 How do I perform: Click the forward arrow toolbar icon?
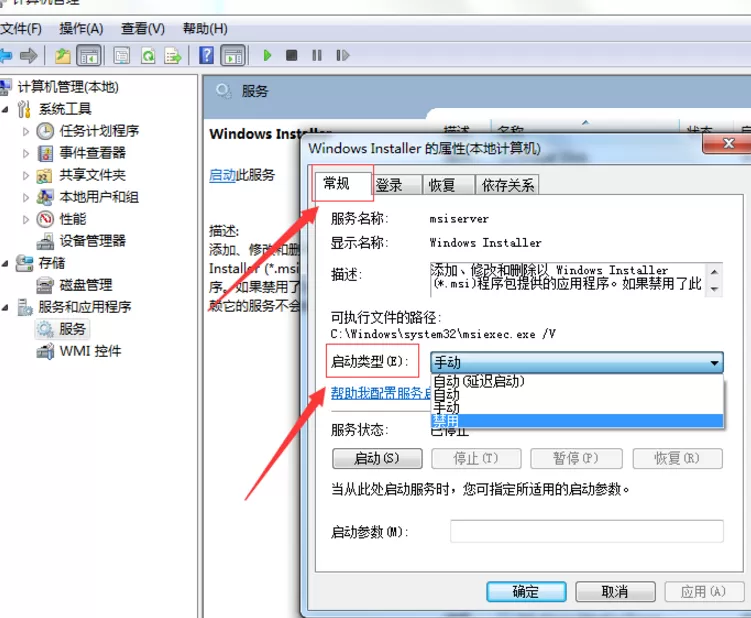click(x=29, y=56)
